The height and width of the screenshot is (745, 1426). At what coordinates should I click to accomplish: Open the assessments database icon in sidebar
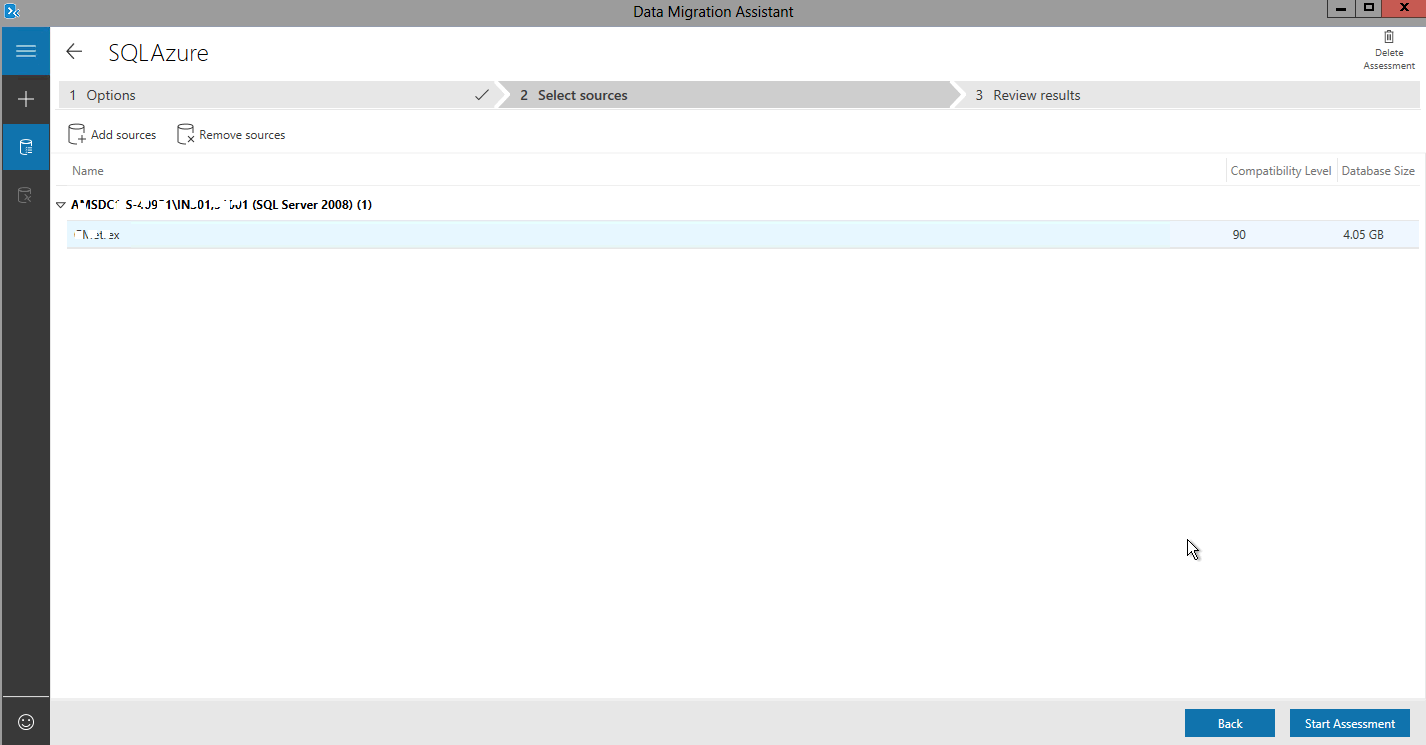[26, 148]
